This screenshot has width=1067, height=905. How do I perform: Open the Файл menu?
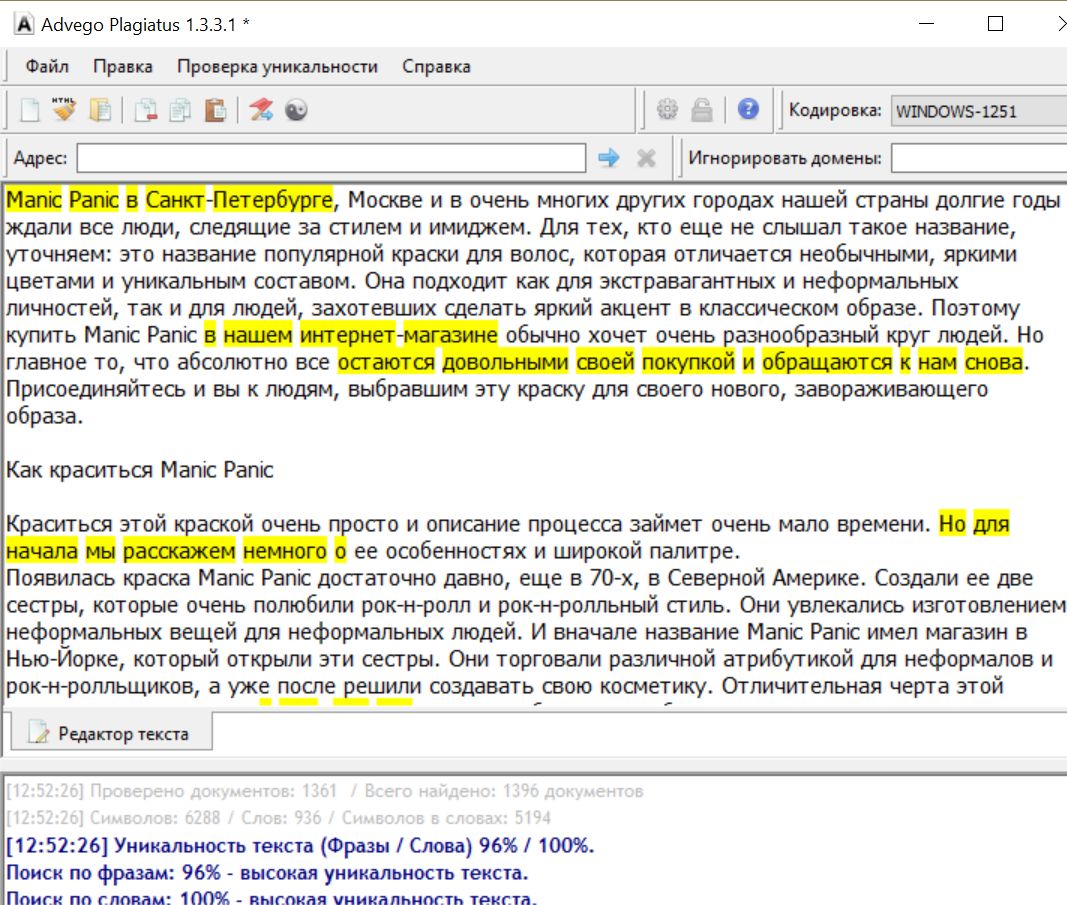click(47, 67)
